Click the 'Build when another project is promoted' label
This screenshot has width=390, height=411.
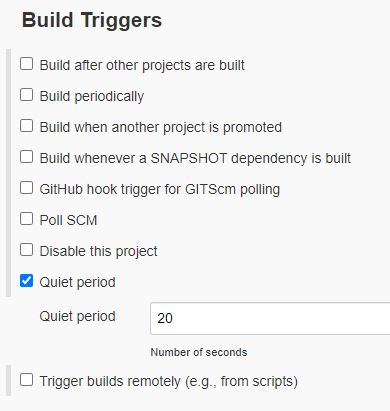[161, 127]
